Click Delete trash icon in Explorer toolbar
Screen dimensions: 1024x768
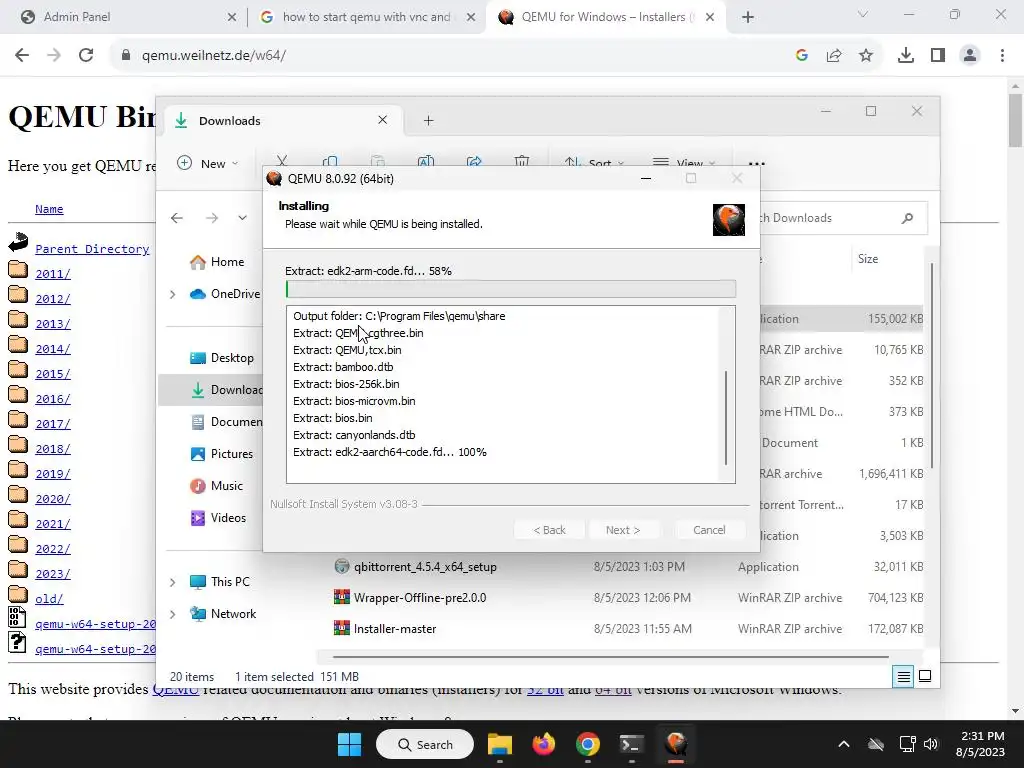pos(522,161)
